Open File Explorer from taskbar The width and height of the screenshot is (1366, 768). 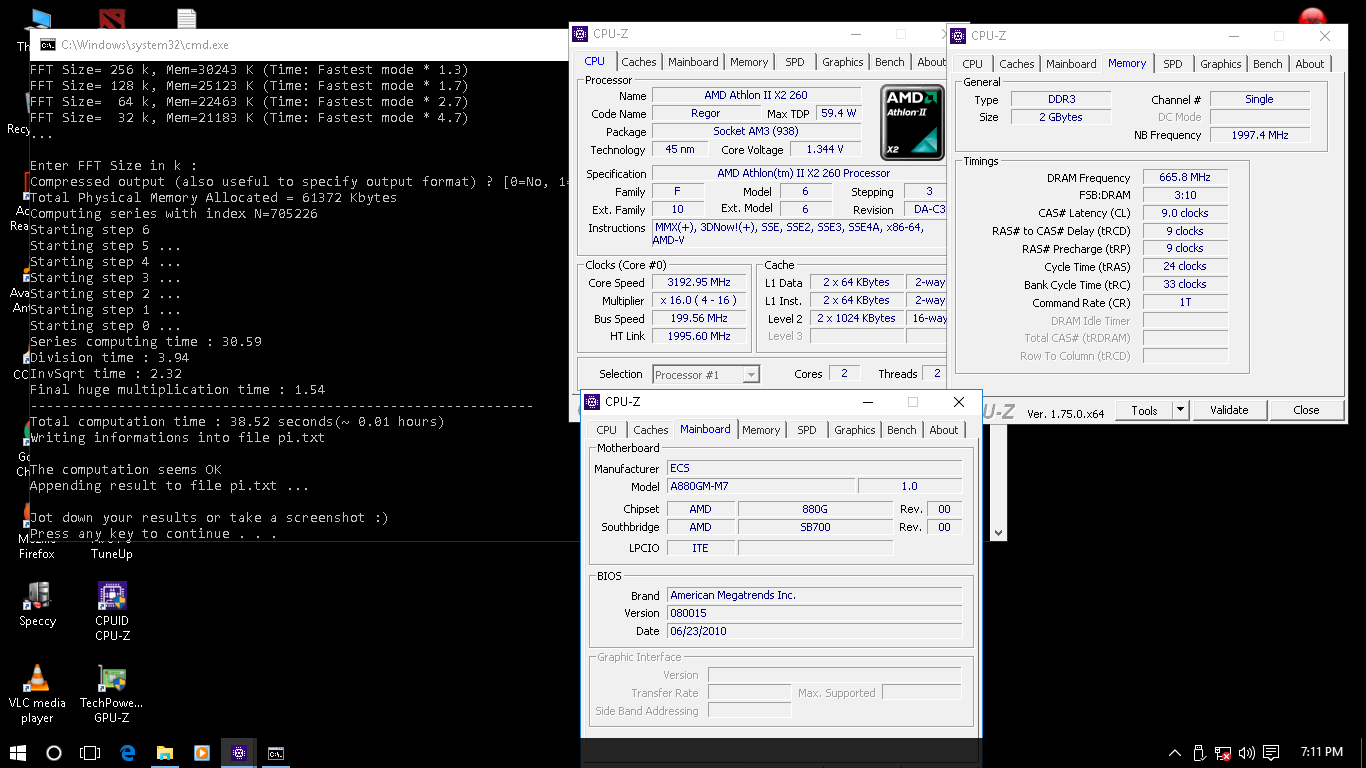[165, 752]
